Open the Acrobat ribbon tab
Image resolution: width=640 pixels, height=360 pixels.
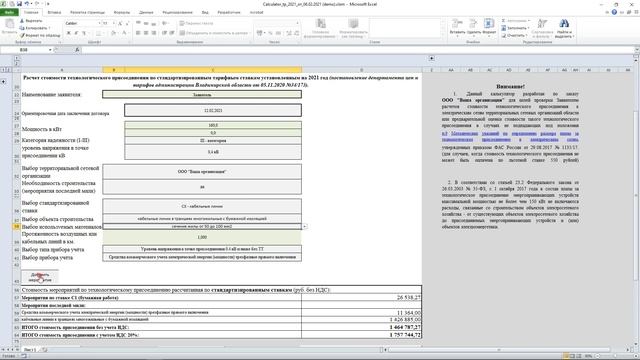tap(257, 12)
